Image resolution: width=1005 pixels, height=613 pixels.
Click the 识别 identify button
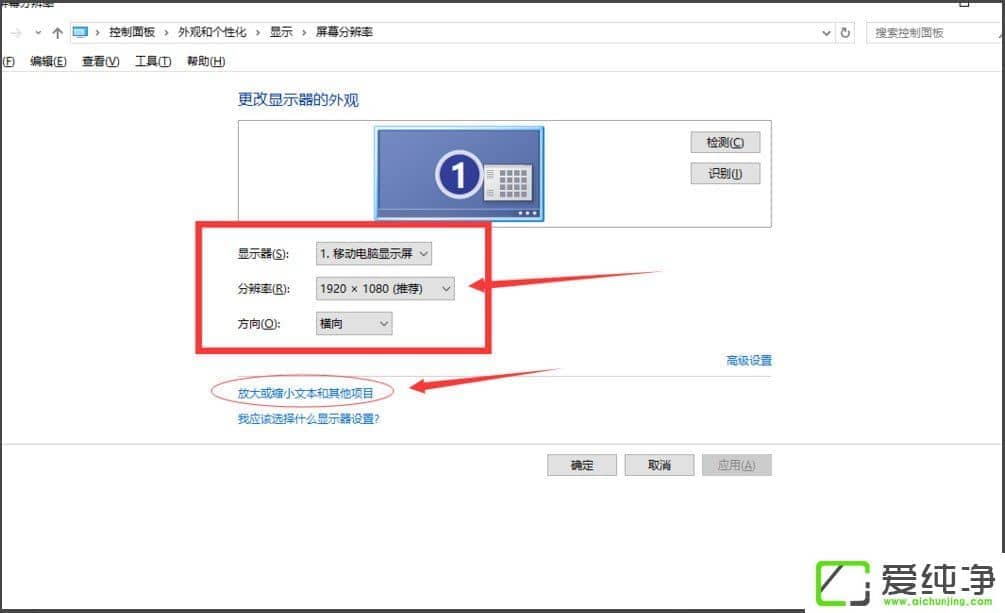click(724, 172)
